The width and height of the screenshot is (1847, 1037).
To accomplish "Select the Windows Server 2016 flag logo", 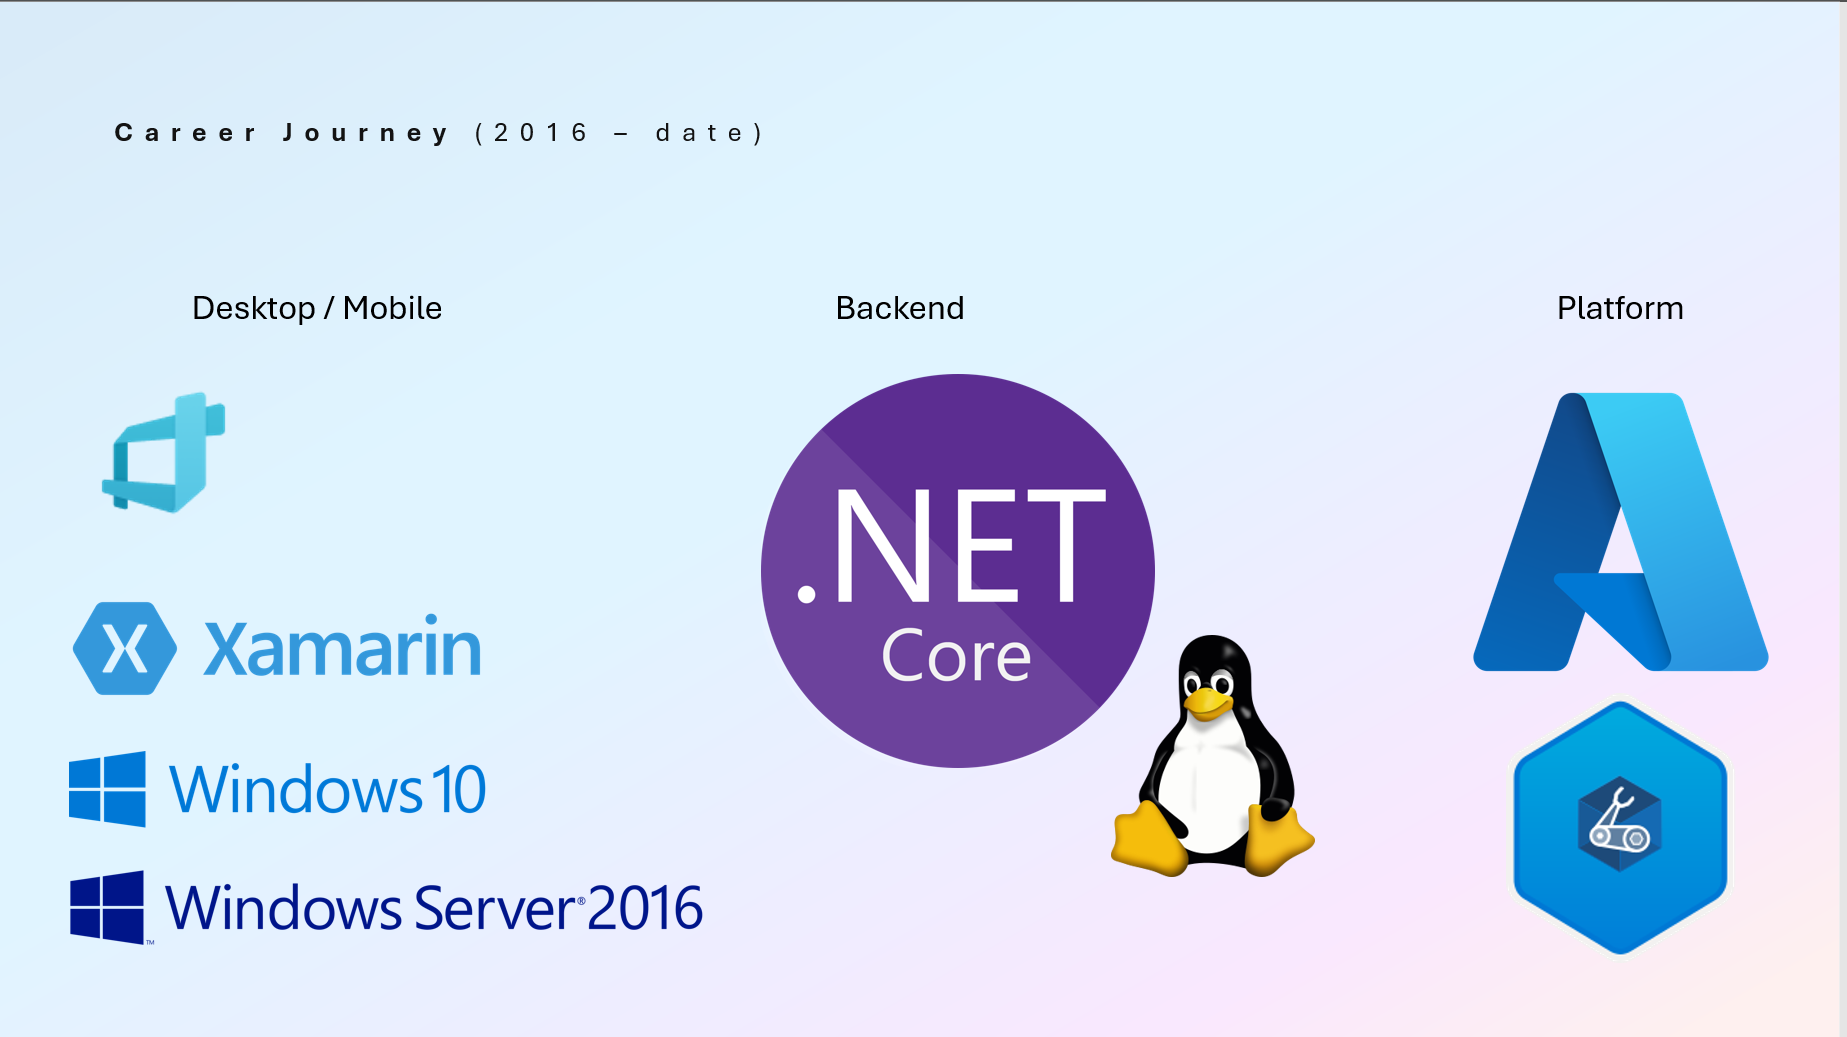I will tap(108, 907).
